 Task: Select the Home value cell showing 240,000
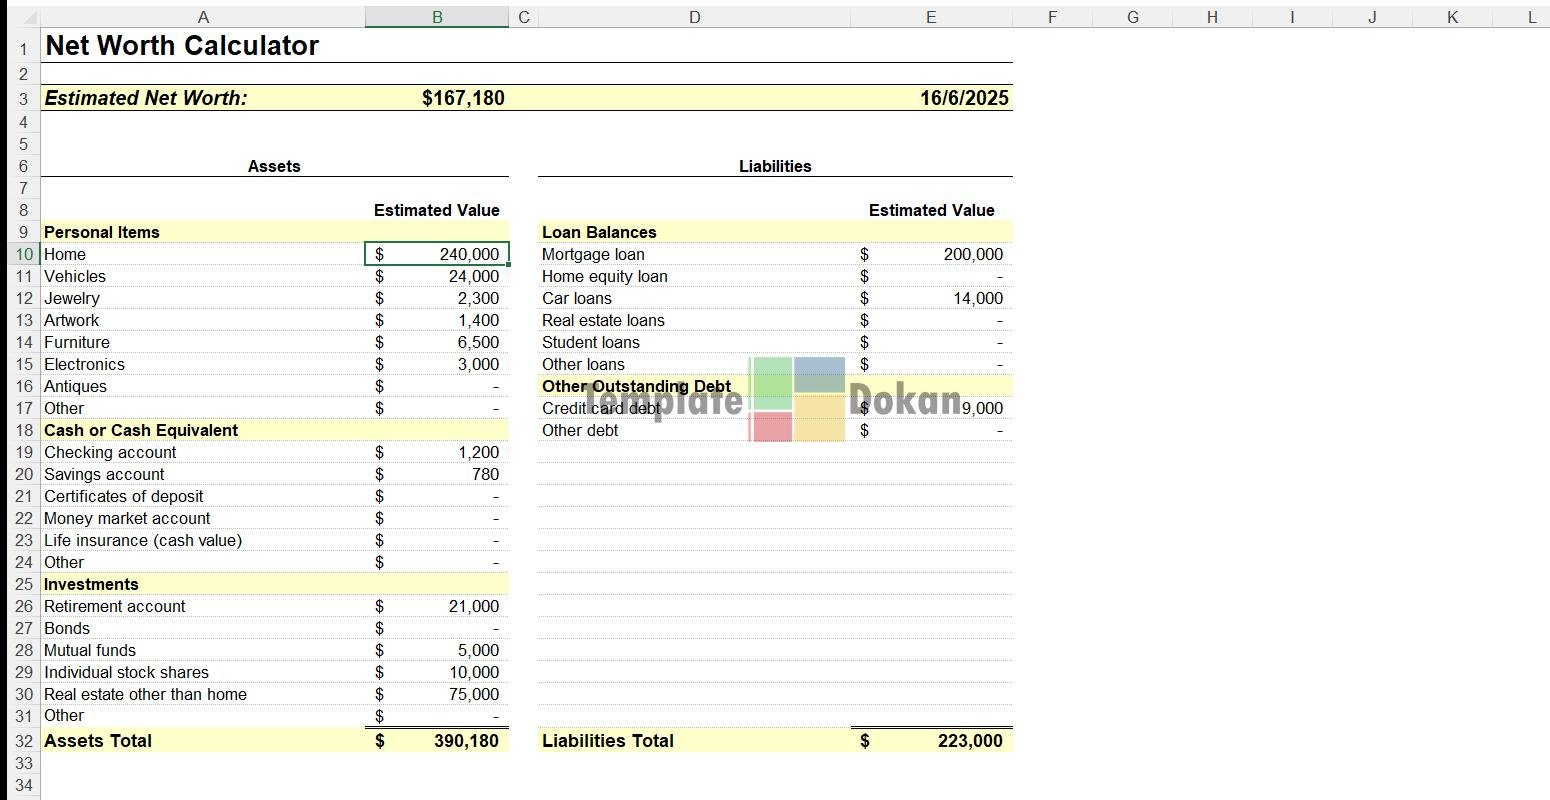[x=438, y=254]
